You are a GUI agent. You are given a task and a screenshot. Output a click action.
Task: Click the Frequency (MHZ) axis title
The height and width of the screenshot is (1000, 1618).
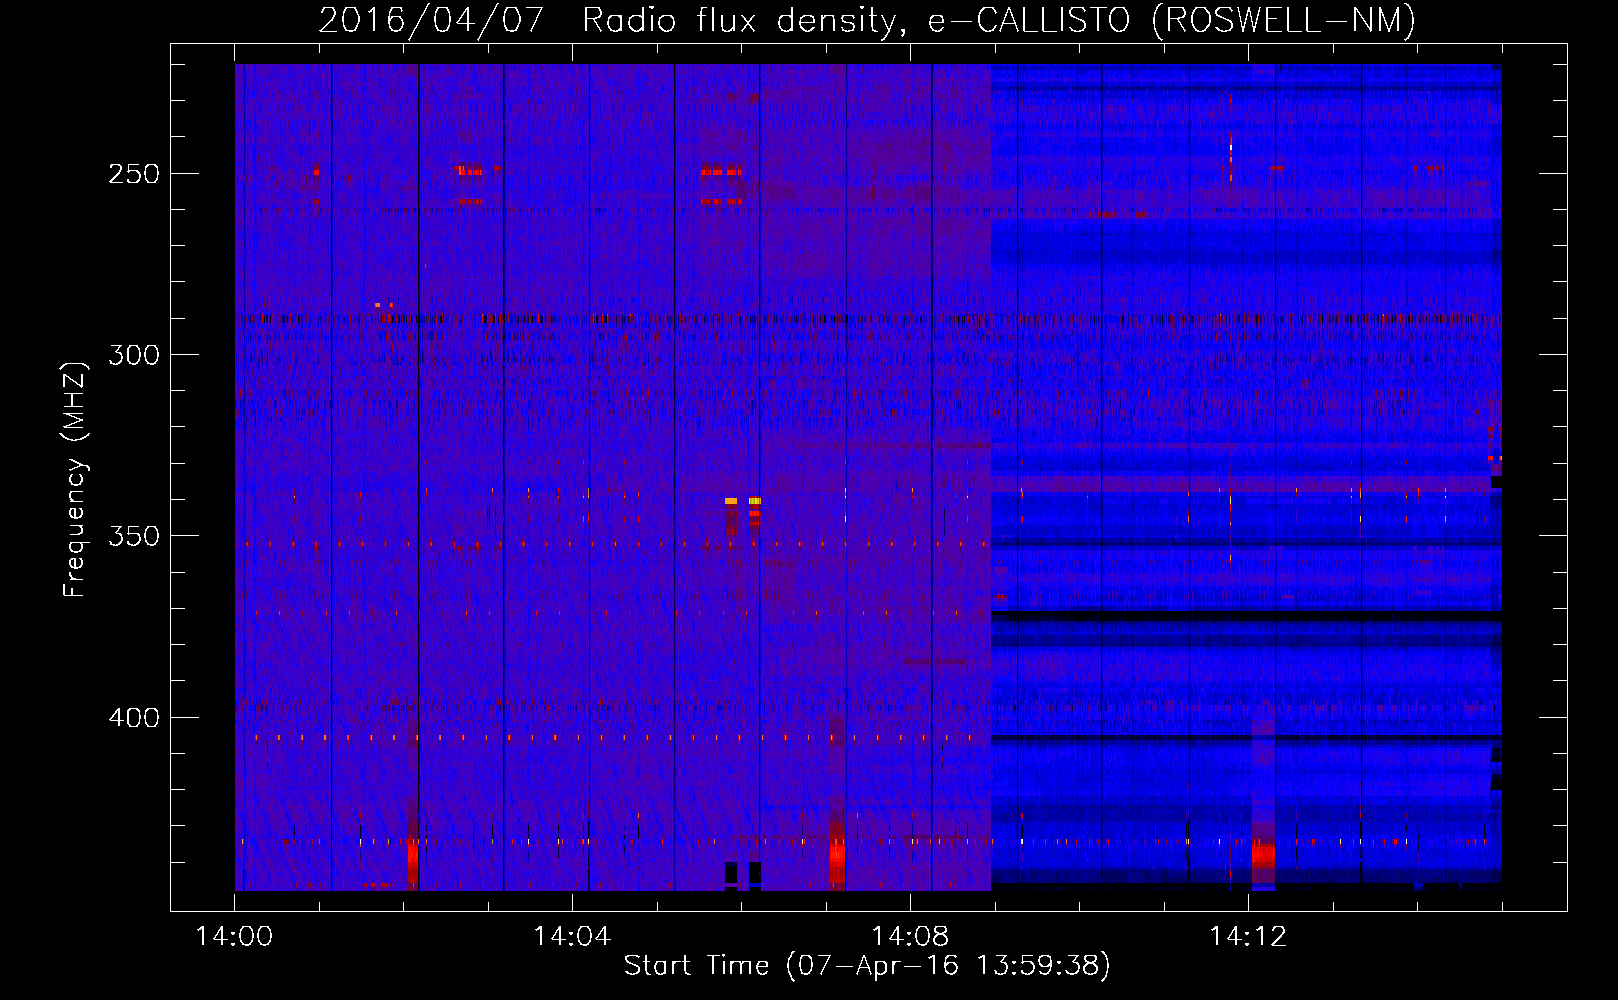(75, 479)
